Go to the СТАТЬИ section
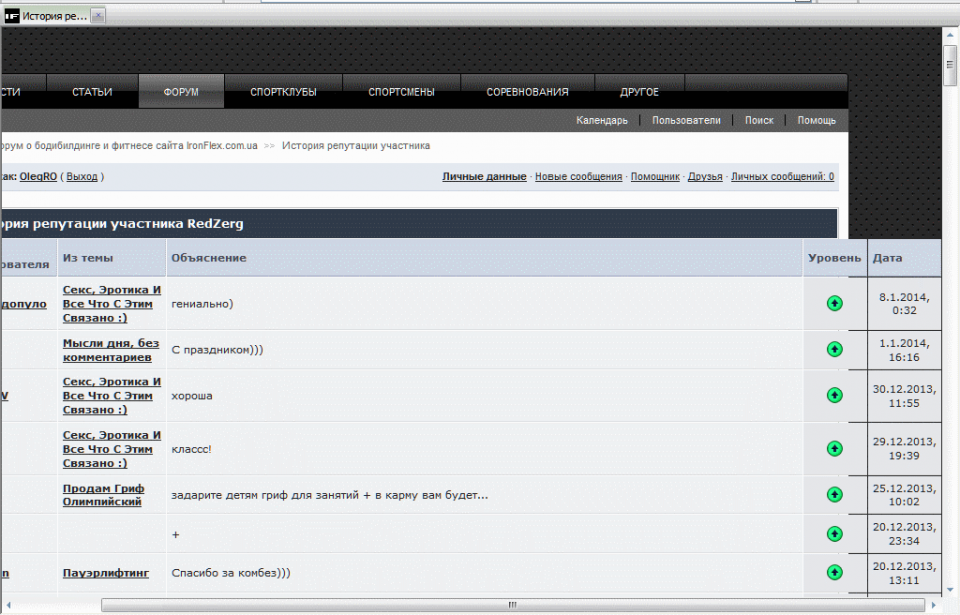Viewport: 960px width, 615px height. (x=92, y=92)
